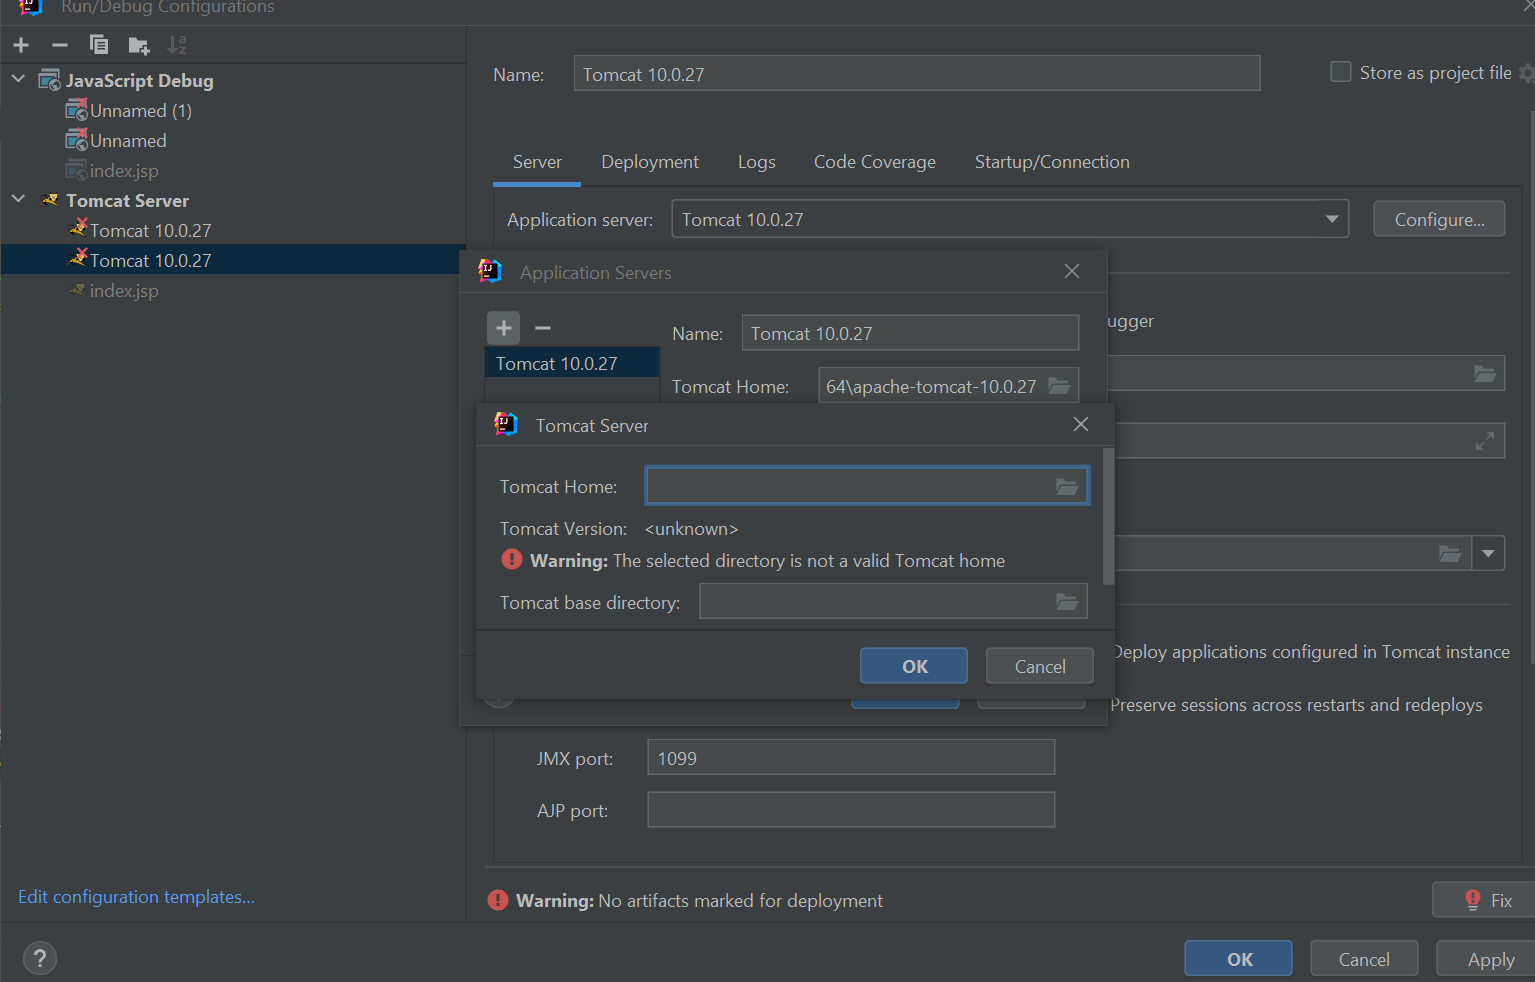Enable Store as project file checkbox
This screenshot has width=1535, height=982.
coord(1341,72)
